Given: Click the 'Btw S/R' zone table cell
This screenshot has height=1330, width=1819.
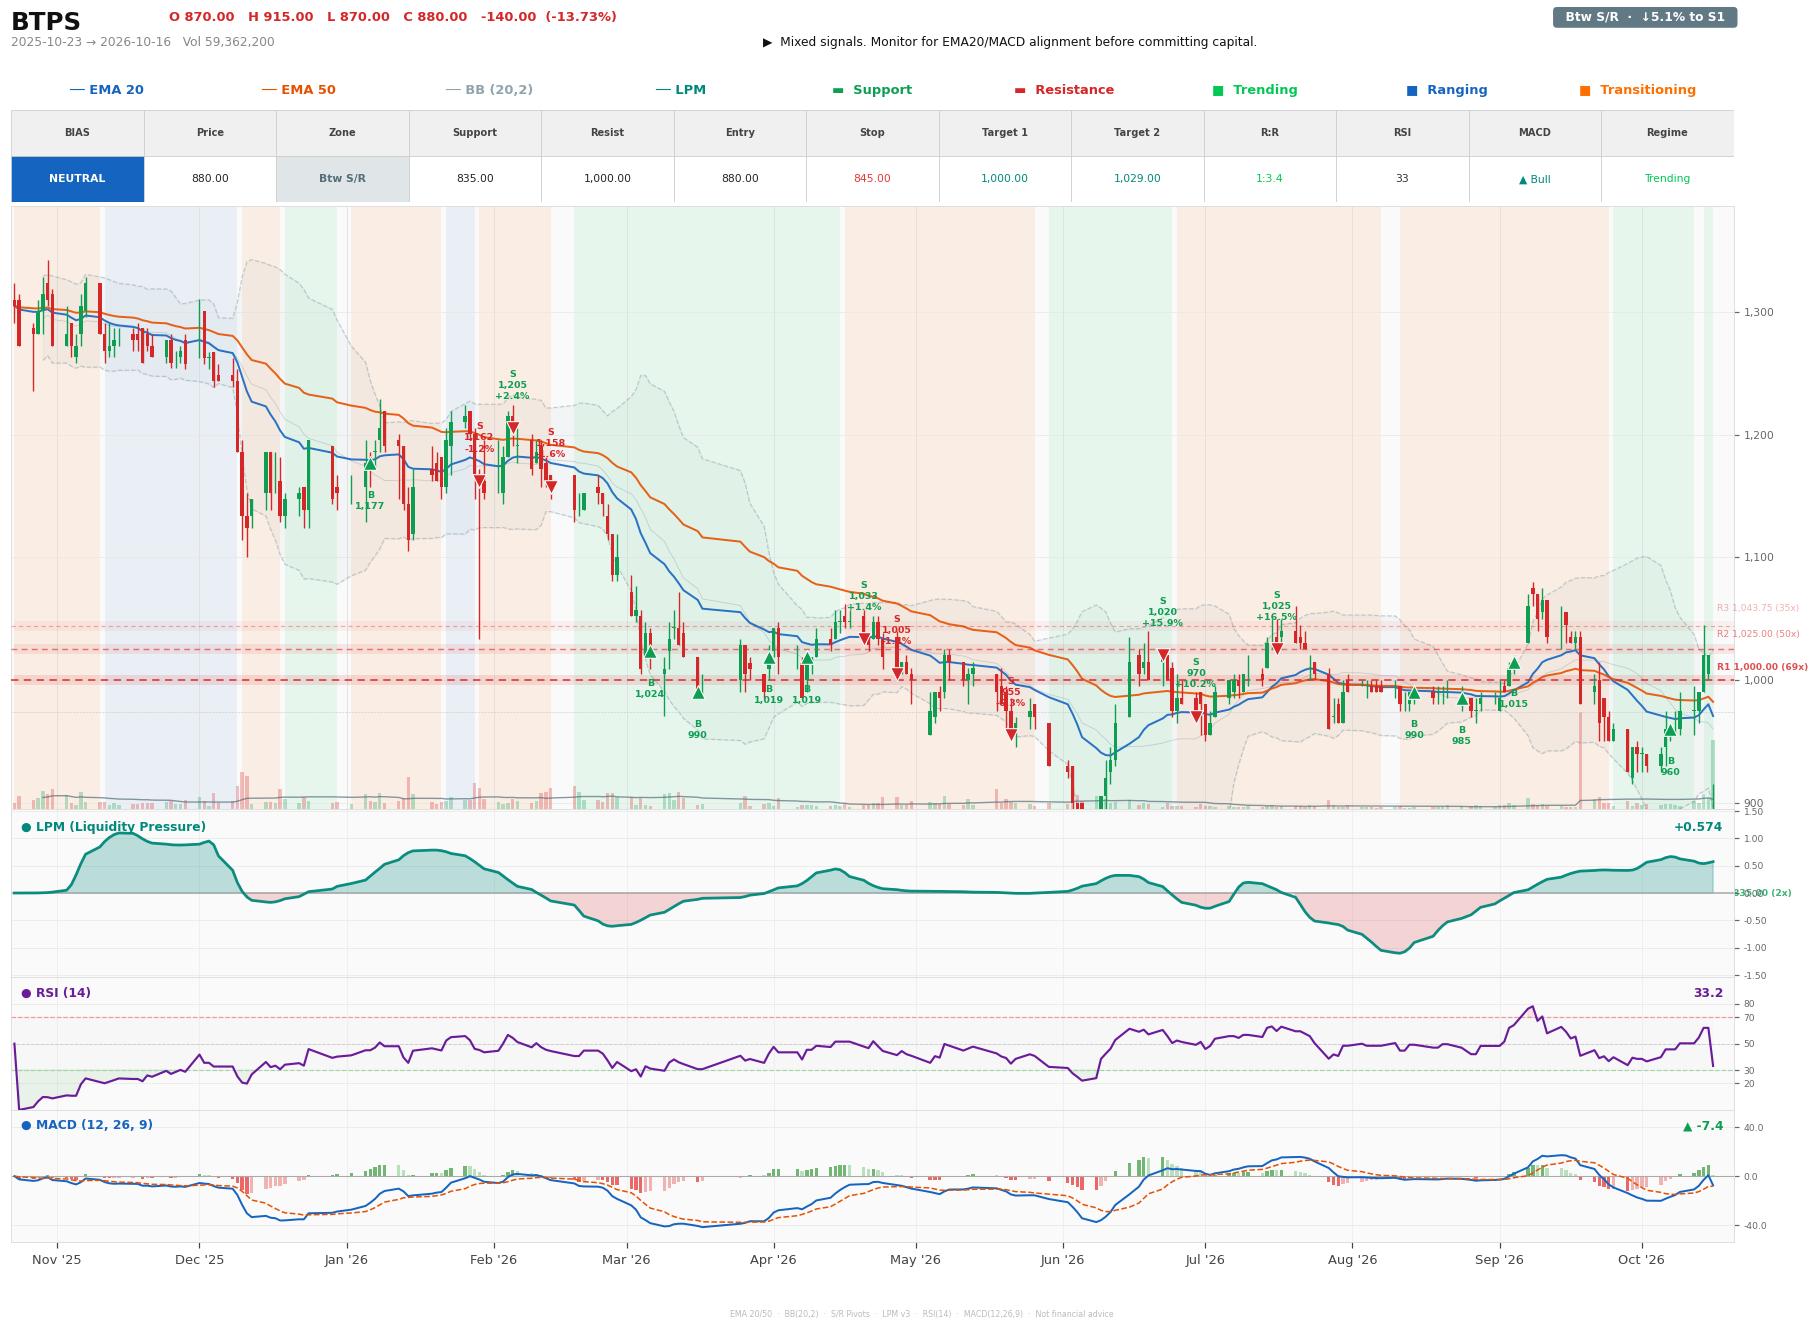Looking at the screenshot, I should coord(342,179).
